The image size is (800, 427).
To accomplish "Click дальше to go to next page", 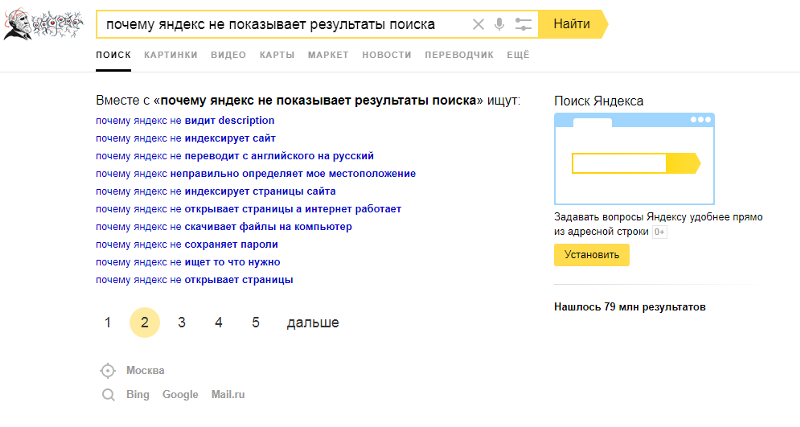I will [313, 322].
